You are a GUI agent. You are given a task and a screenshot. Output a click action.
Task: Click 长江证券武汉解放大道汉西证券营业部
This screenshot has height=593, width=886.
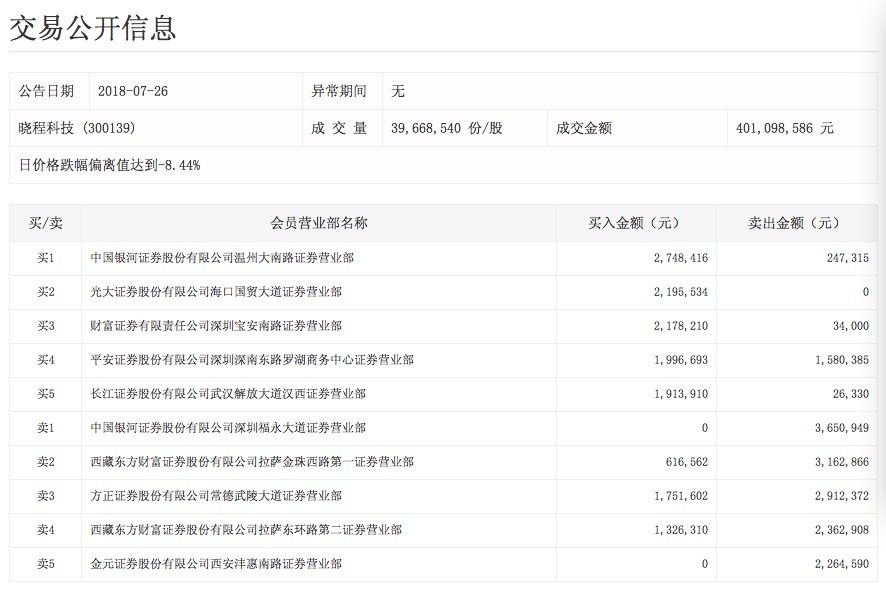(227, 394)
